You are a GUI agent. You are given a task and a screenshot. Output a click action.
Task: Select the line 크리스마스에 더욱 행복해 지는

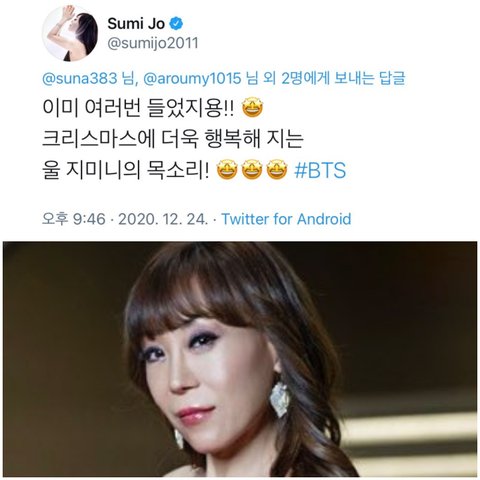pyautogui.click(x=173, y=139)
